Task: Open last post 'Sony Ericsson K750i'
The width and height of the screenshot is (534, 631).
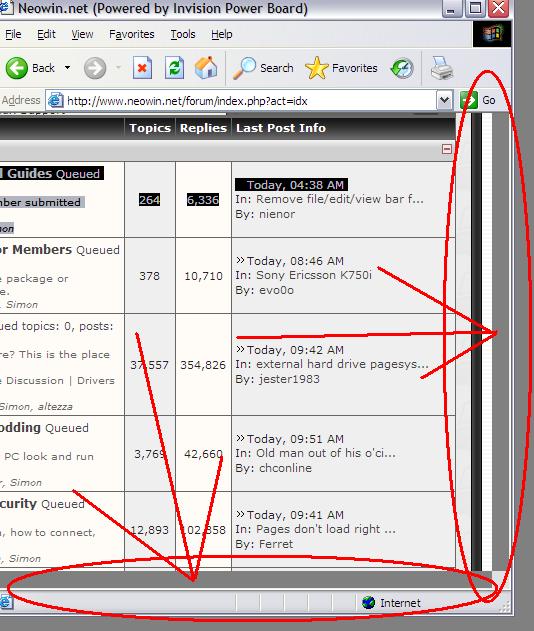Action: tap(314, 275)
